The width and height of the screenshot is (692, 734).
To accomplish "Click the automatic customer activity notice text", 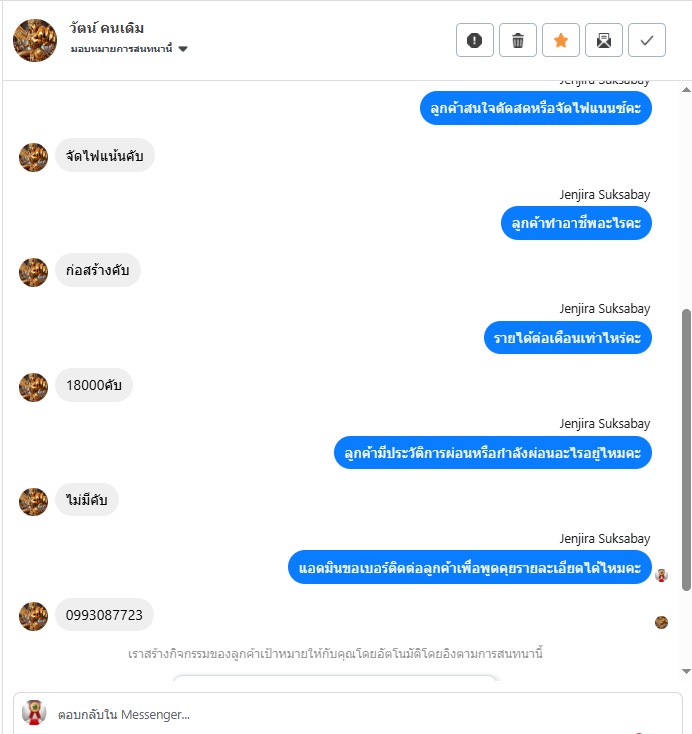I will click(x=335, y=653).
